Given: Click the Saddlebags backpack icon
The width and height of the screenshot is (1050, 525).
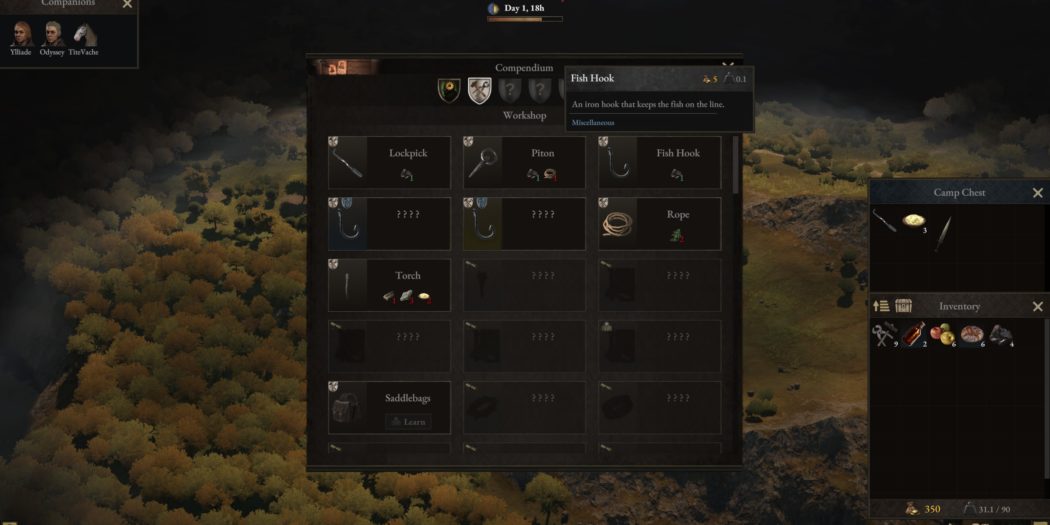Looking at the screenshot, I should (x=347, y=408).
